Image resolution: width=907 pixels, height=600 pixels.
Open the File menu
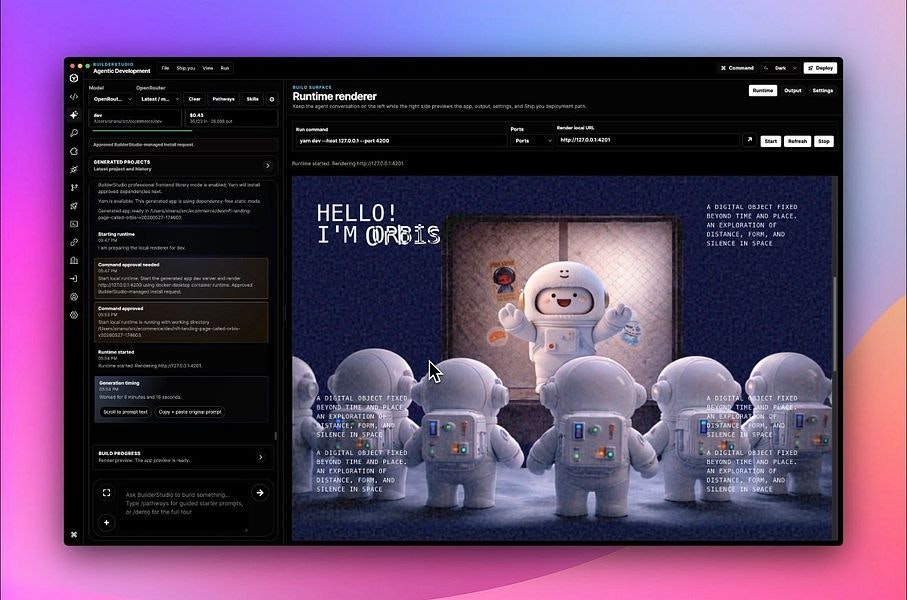165,68
